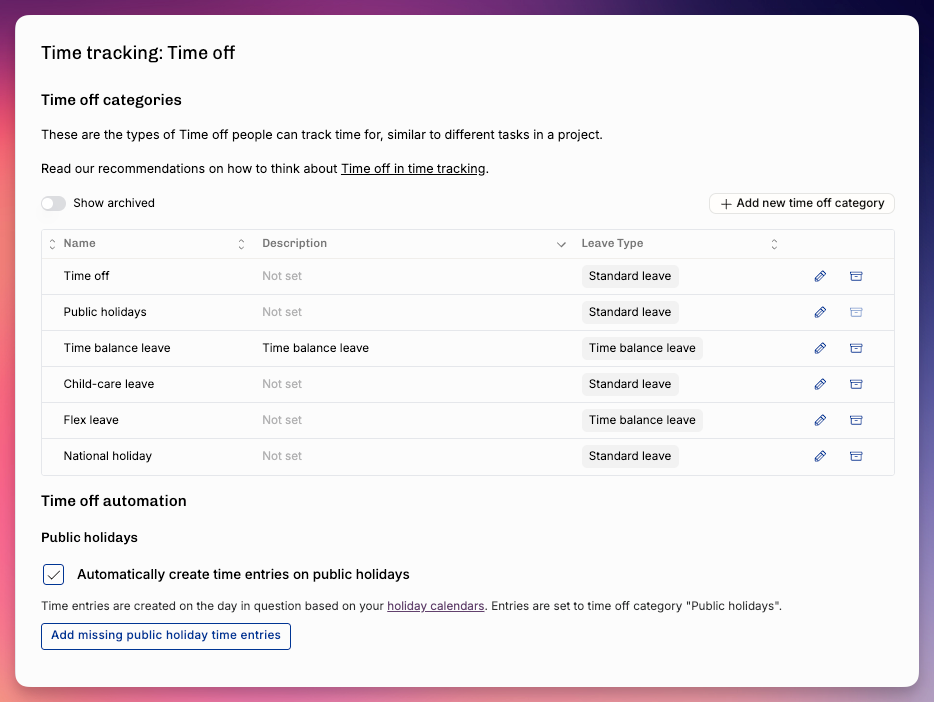Click Not set description in National holiday row
The height and width of the screenshot is (702, 934).
(x=282, y=456)
